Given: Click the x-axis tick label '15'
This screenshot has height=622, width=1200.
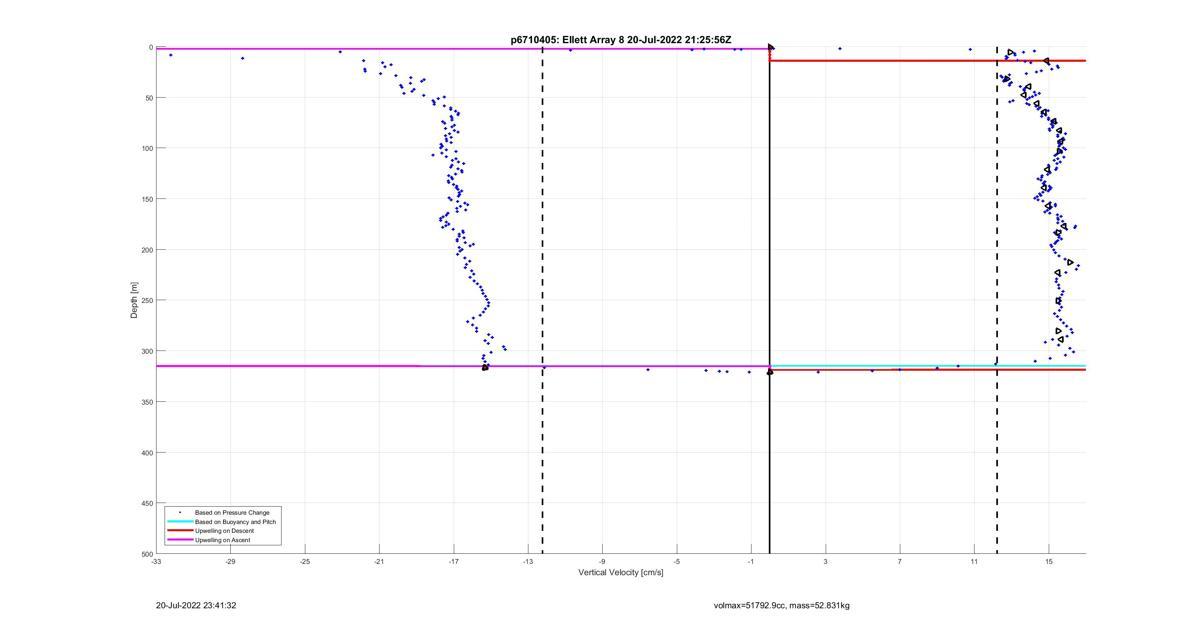Looking at the screenshot, I should click(1049, 561).
